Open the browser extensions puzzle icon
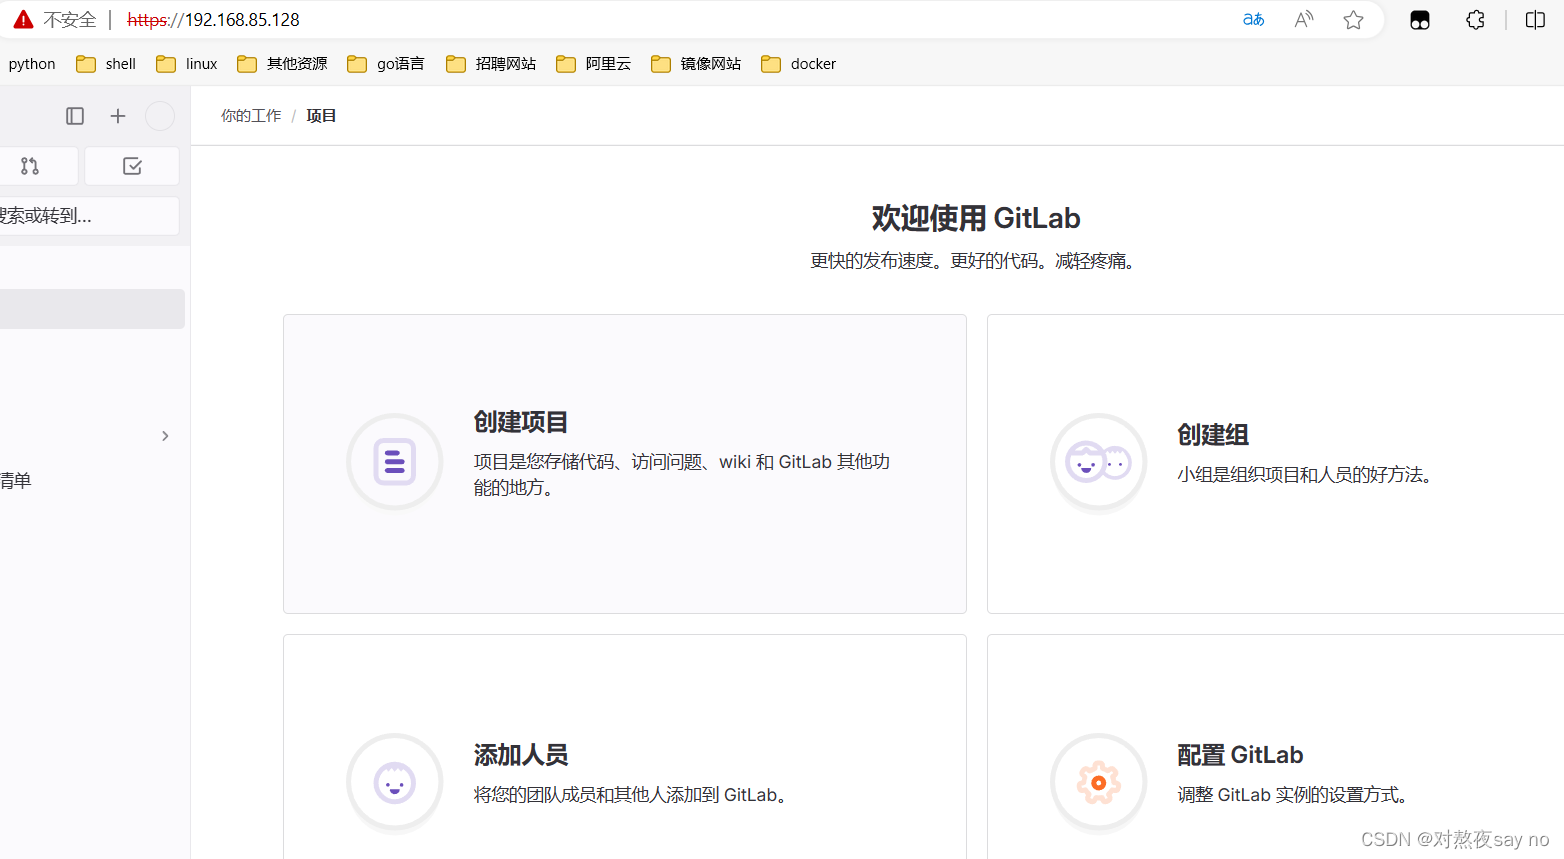1564x859 pixels. click(1475, 20)
